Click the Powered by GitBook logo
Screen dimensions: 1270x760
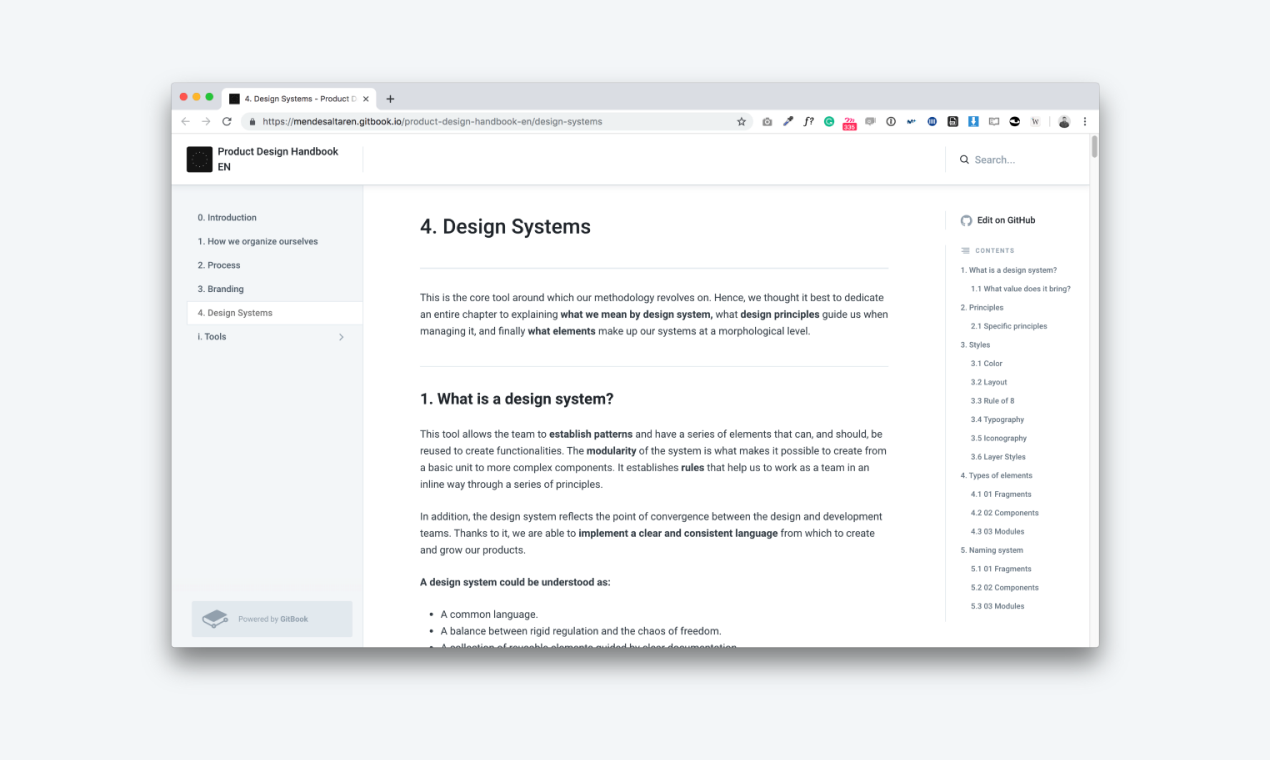(215, 618)
